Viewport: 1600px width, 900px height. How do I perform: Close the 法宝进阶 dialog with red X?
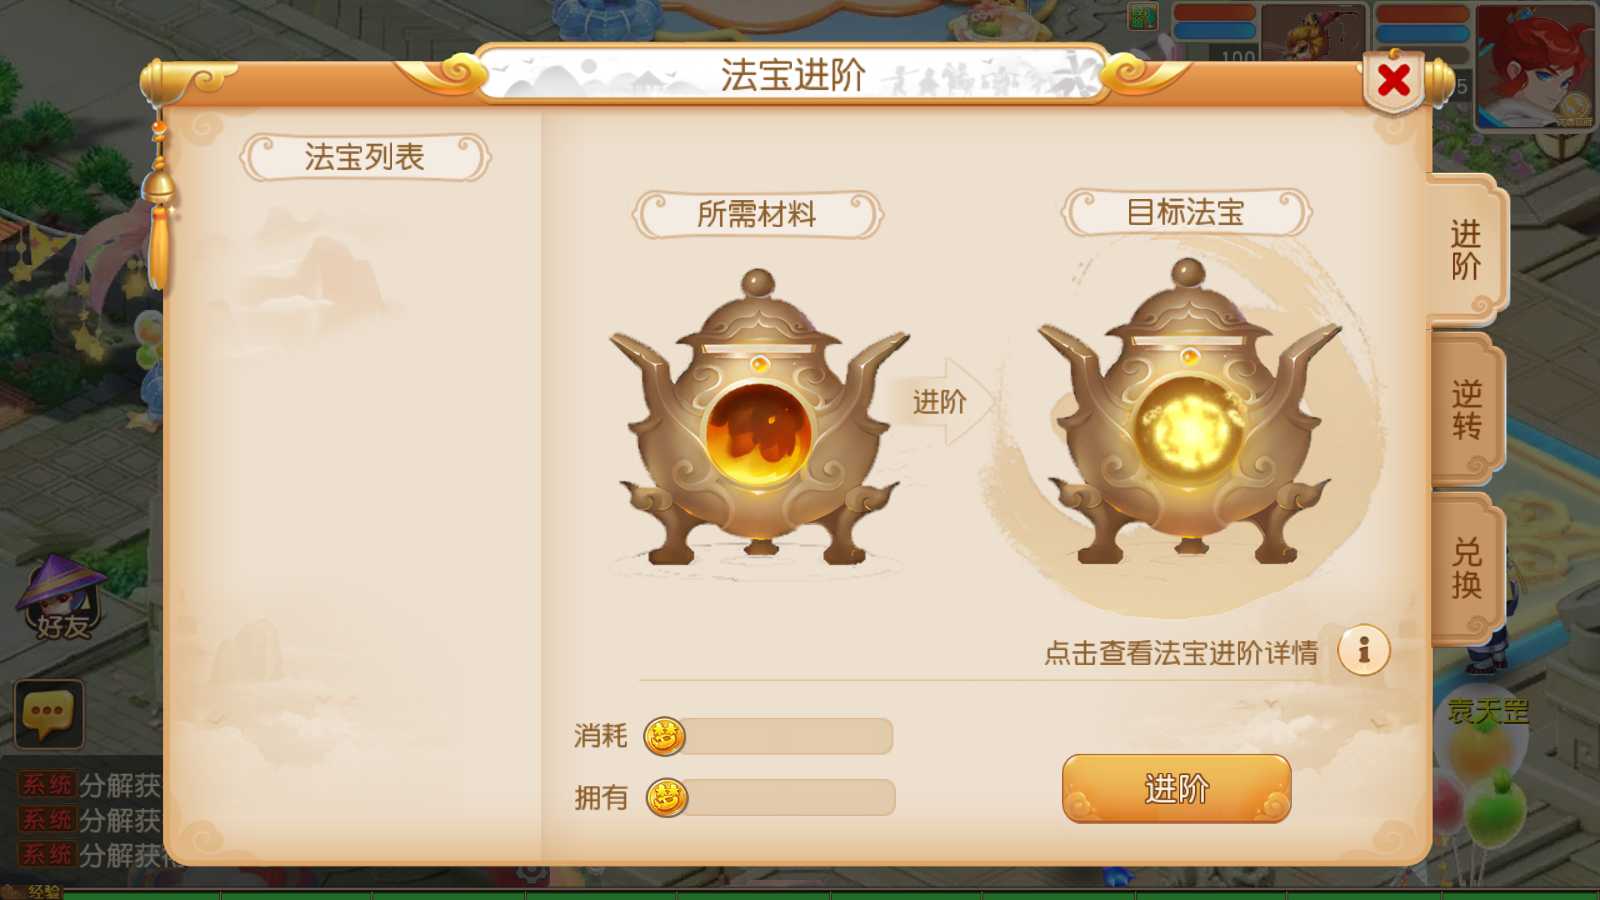click(1393, 80)
